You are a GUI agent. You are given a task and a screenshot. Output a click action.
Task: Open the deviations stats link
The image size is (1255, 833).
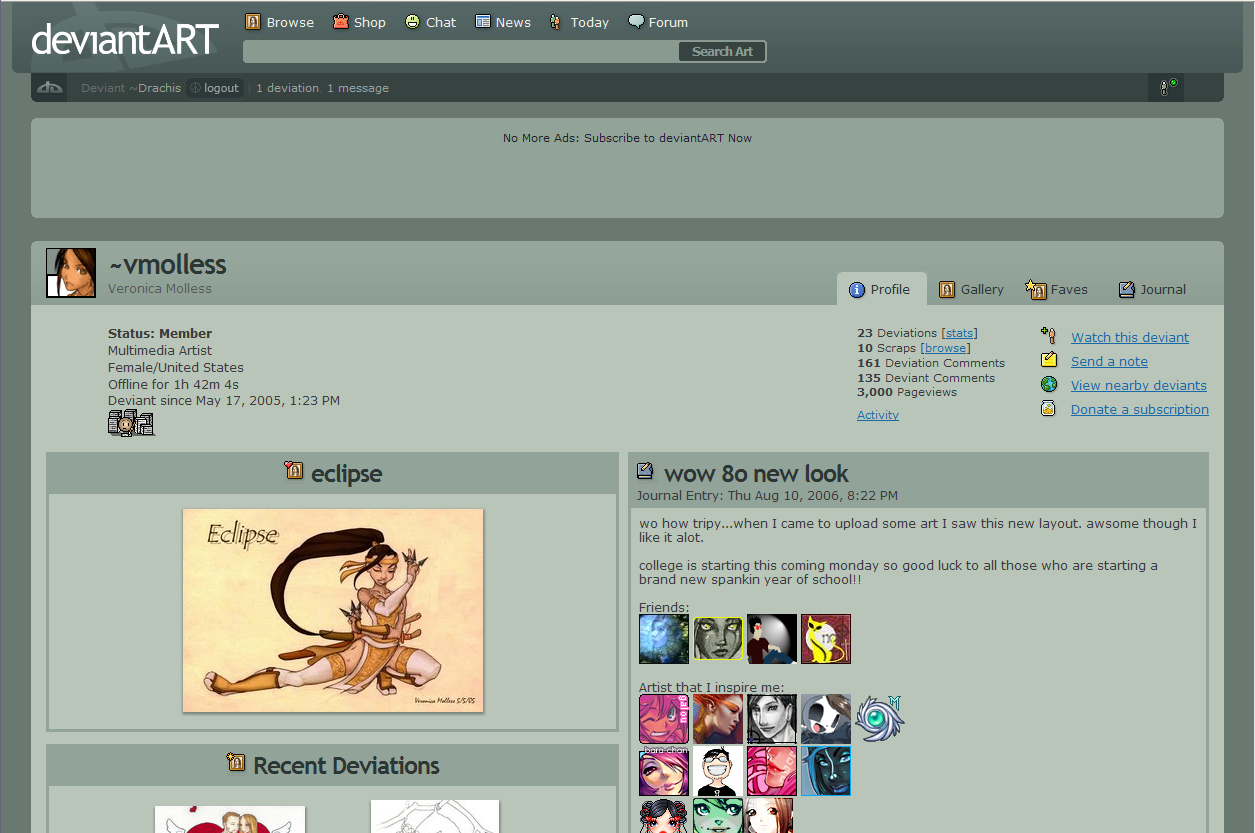[960, 333]
